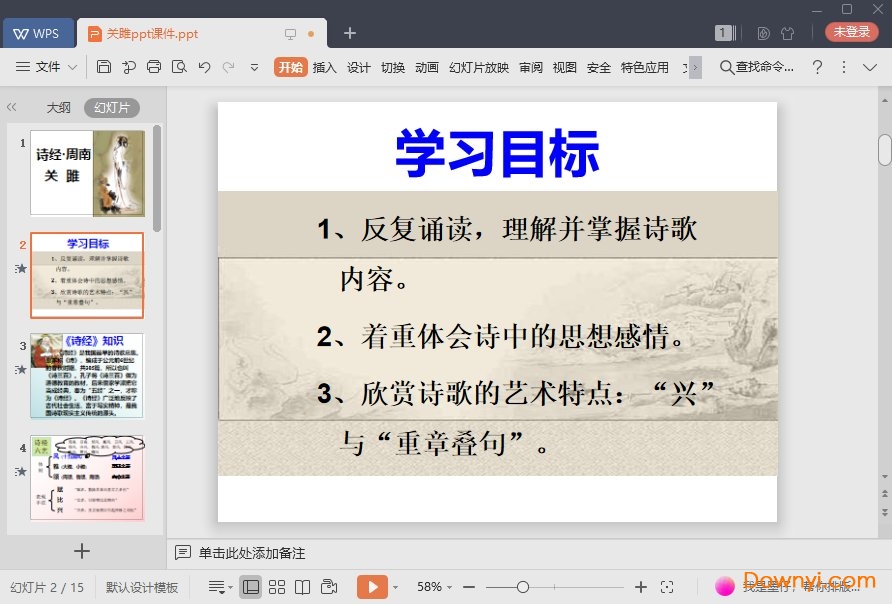Image resolution: width=892 pixels, height=604 pixels.
Task: Select the 关雎ppt课件.ppt document tab
Action: [x=201, y=34]
